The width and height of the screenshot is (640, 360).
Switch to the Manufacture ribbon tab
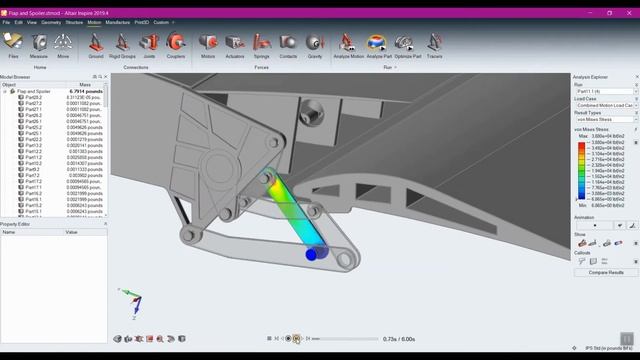118,22
